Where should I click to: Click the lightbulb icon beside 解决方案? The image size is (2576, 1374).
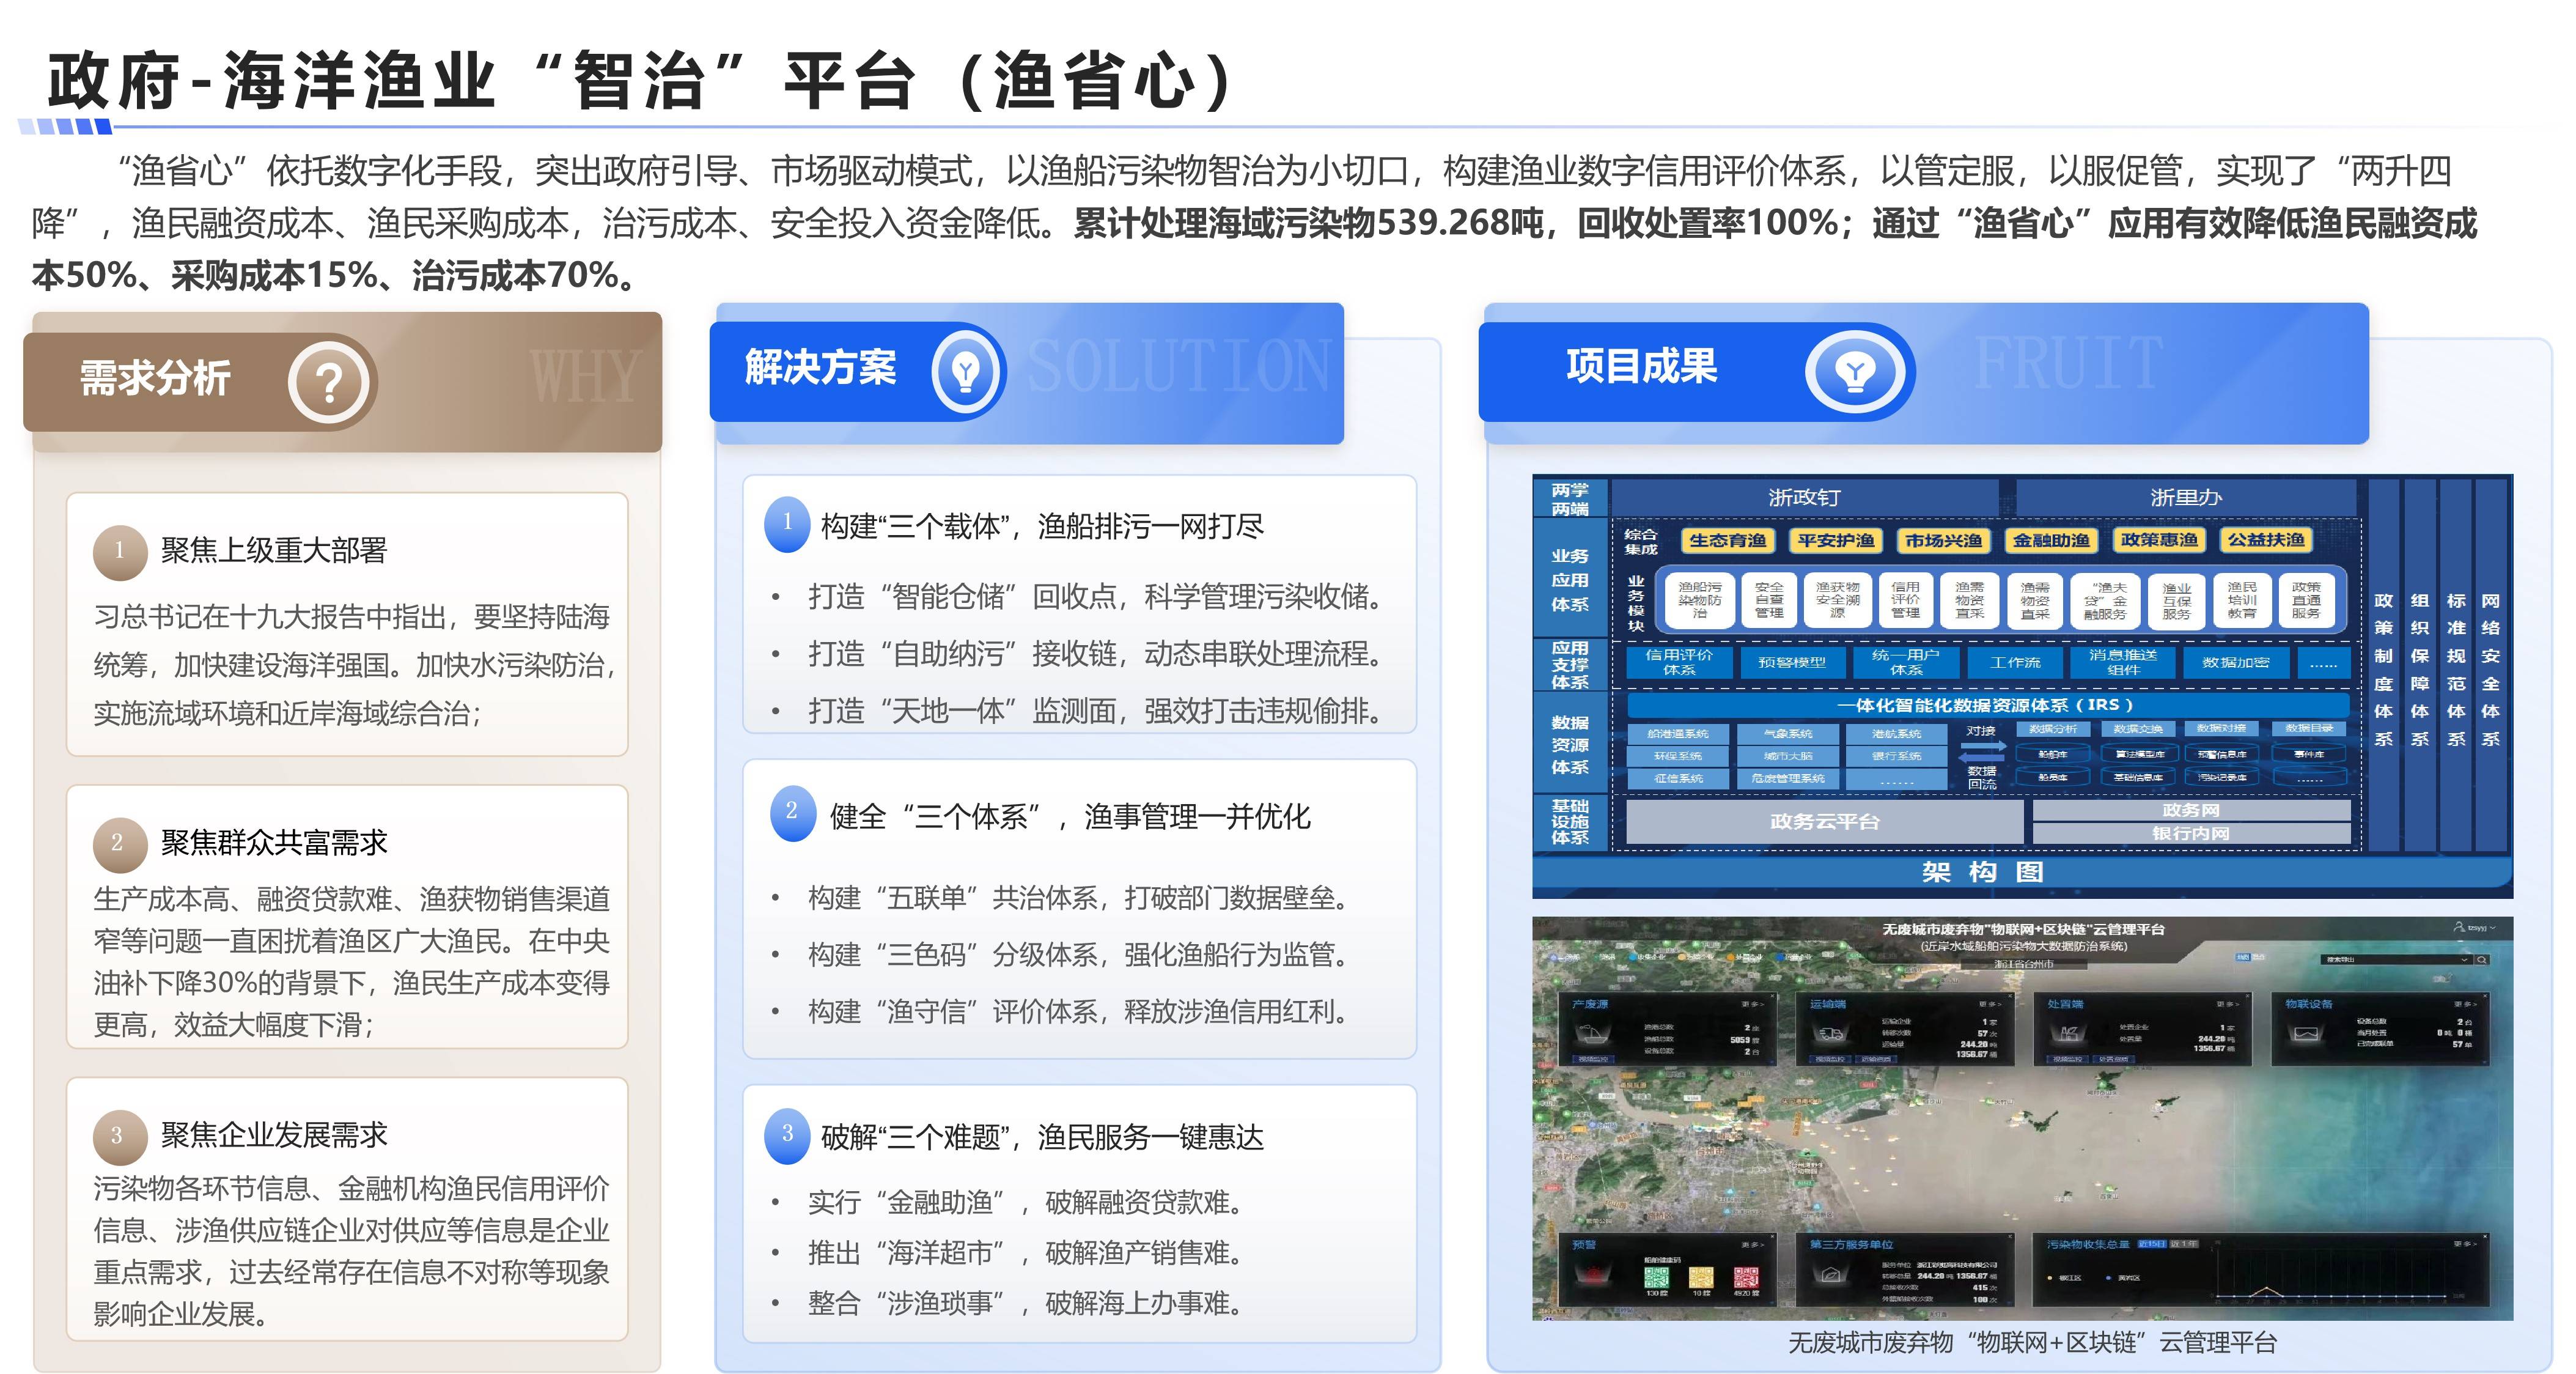(966, 372)
